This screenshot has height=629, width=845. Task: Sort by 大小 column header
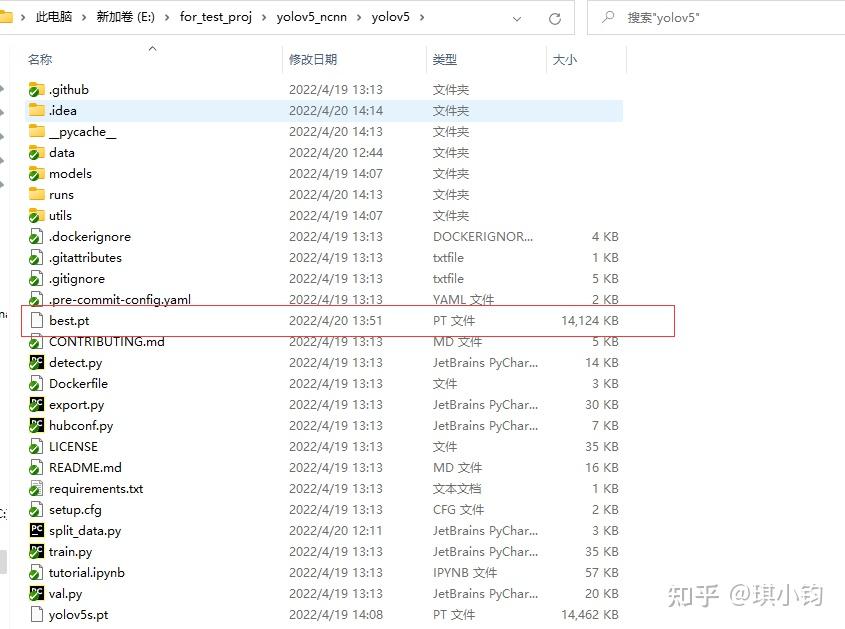pyautogui.click(x=565, y=60)
